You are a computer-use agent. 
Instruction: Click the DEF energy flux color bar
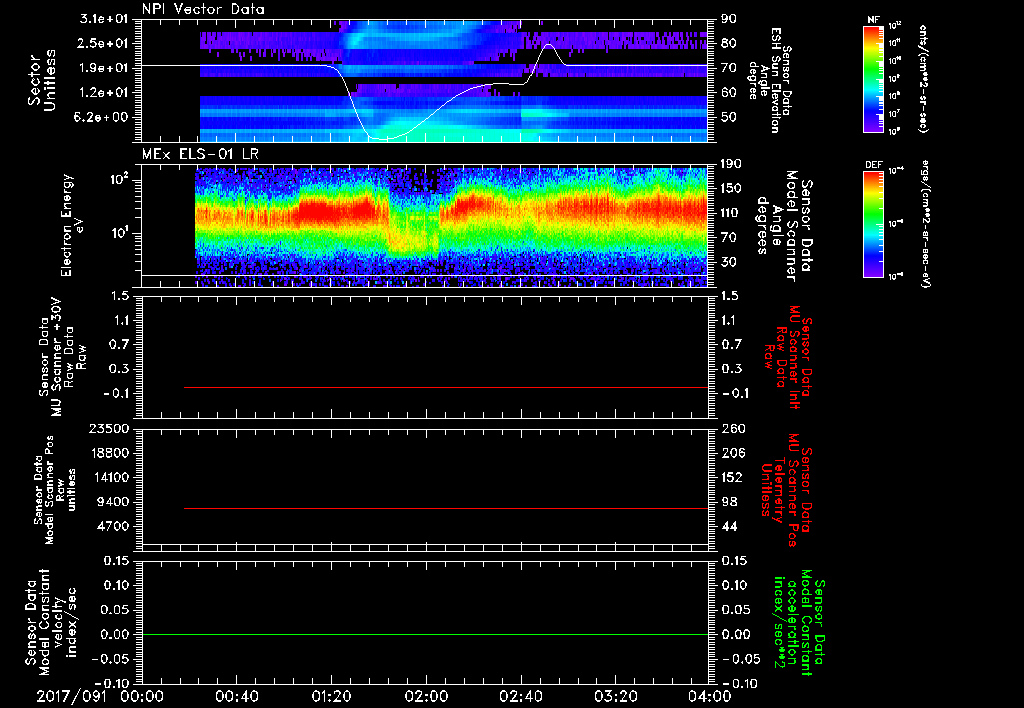point(874,224)
